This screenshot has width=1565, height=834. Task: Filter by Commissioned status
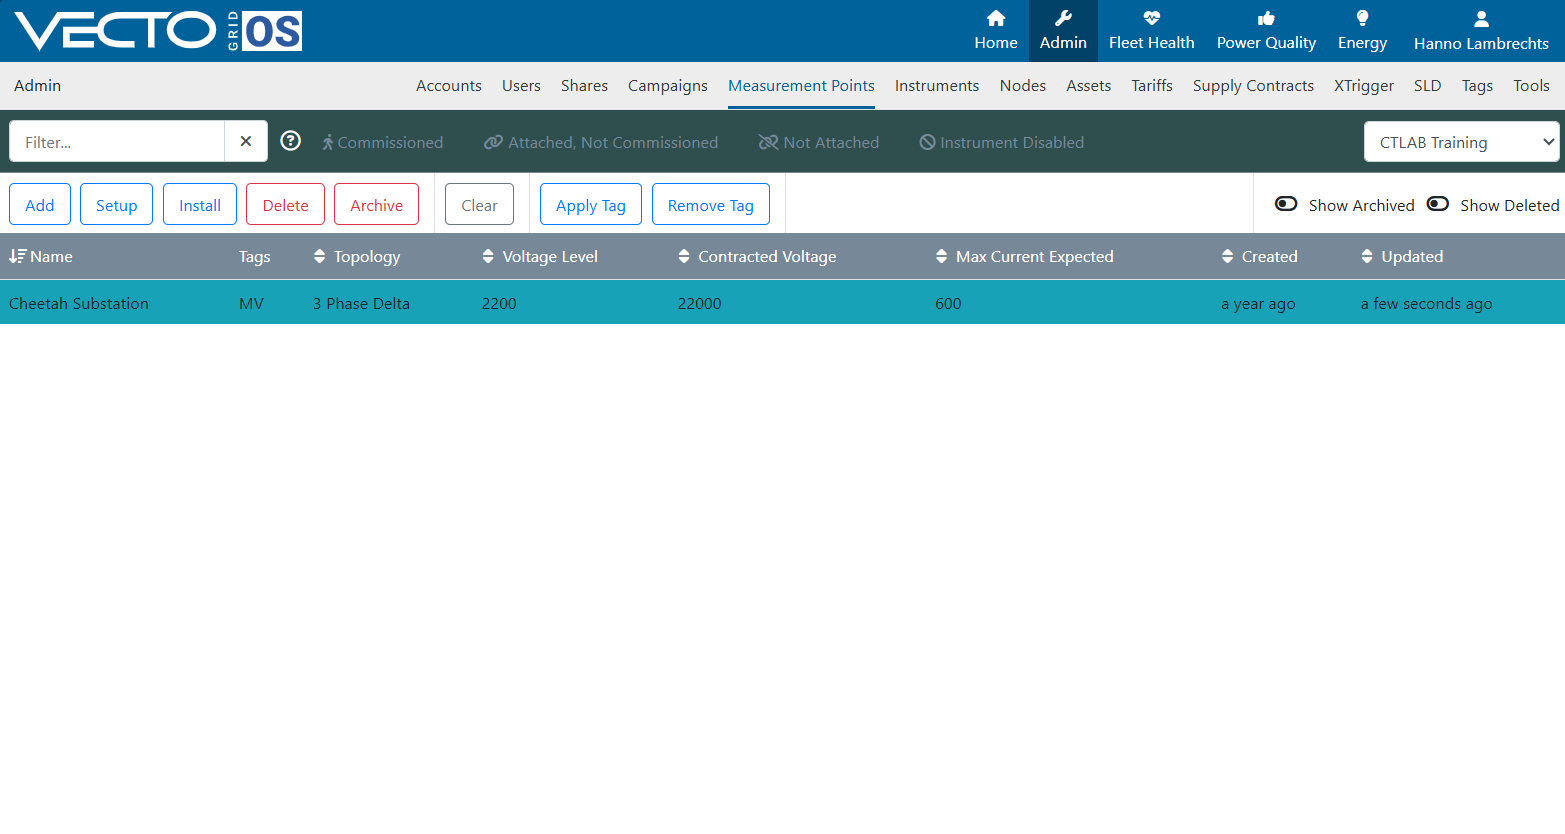tap(382, 142)
